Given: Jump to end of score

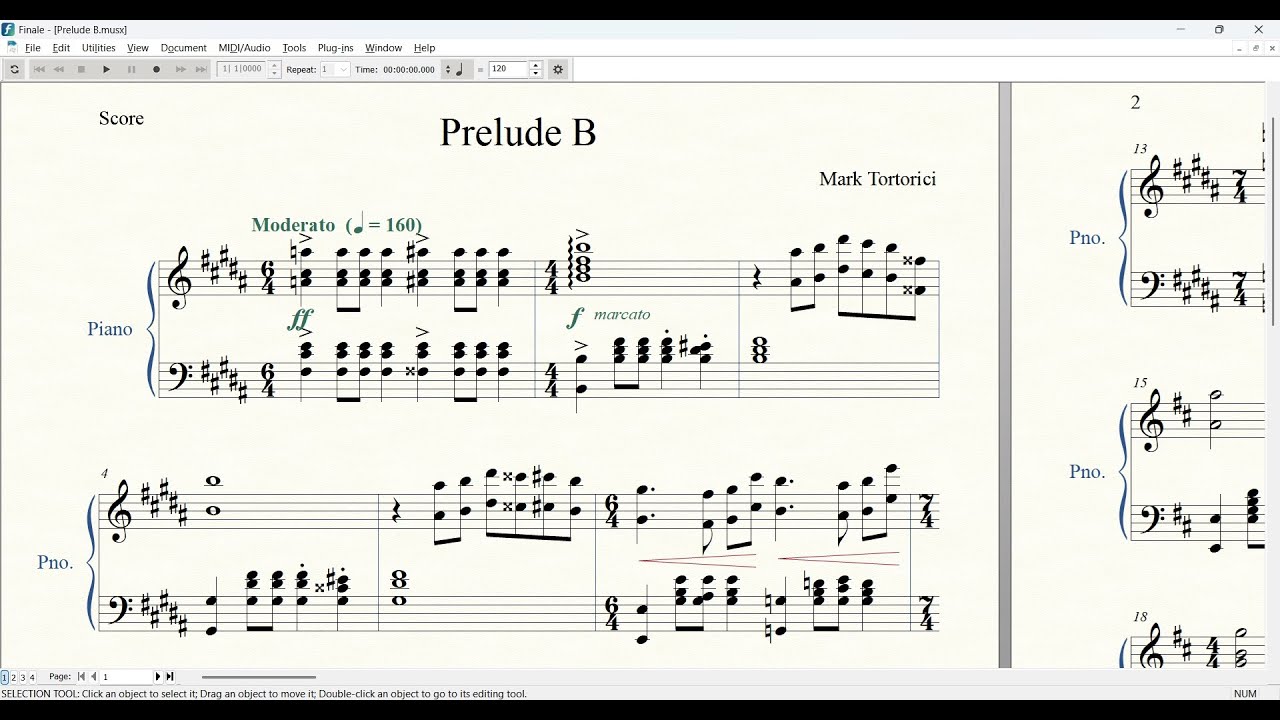Looking at the screenshot, I should tap(201, 69).
